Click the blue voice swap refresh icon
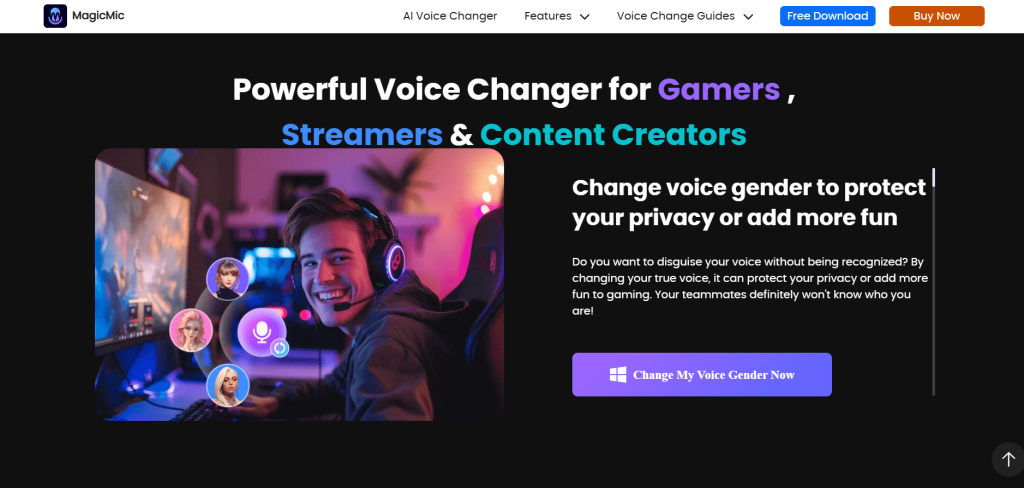Screen dimensions: 1024x488 tap(280, 348)
